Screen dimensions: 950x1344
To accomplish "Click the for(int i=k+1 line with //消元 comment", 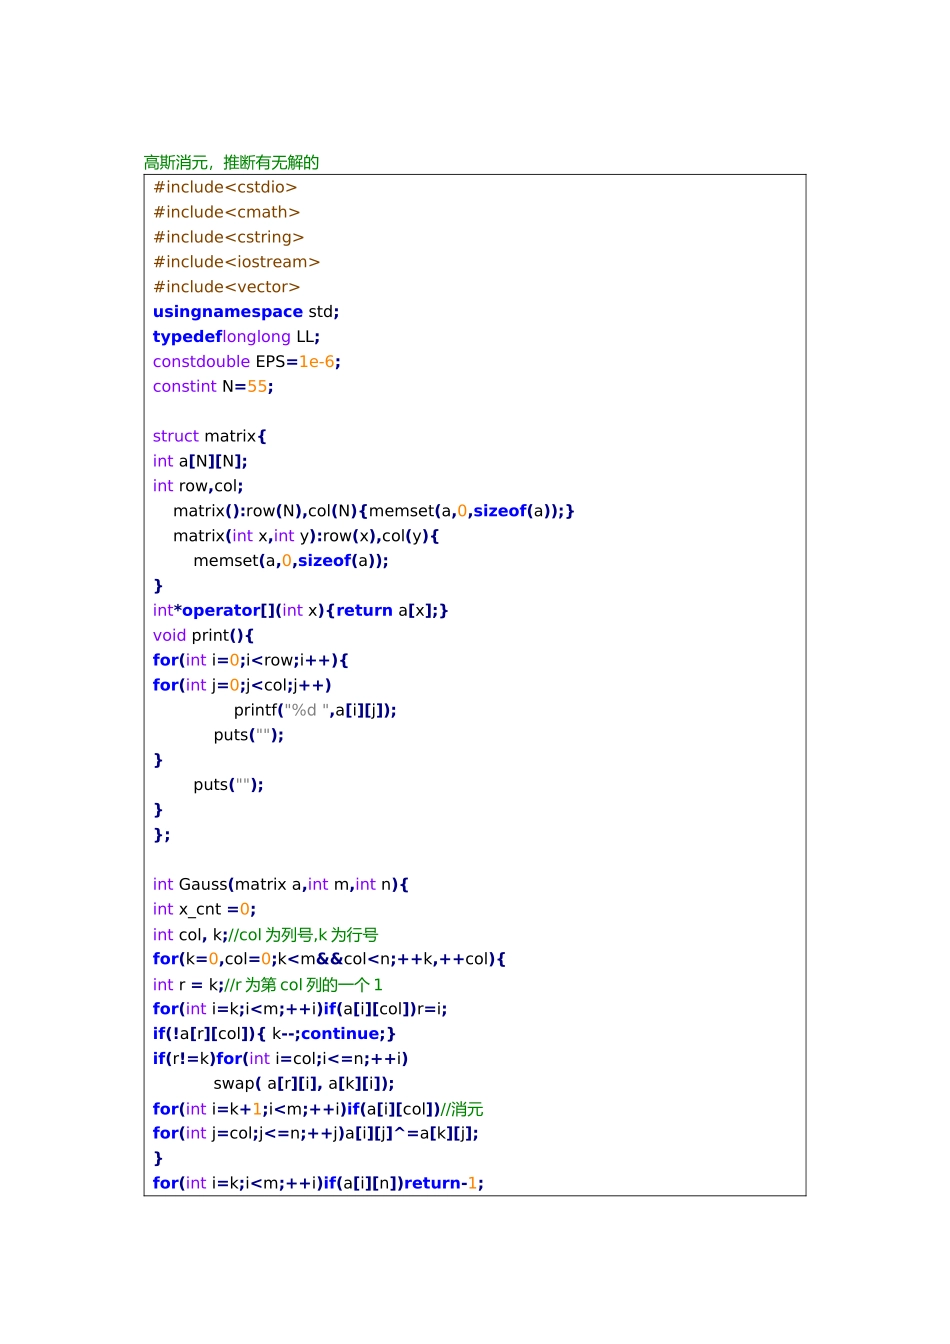I will [318, 1108].
